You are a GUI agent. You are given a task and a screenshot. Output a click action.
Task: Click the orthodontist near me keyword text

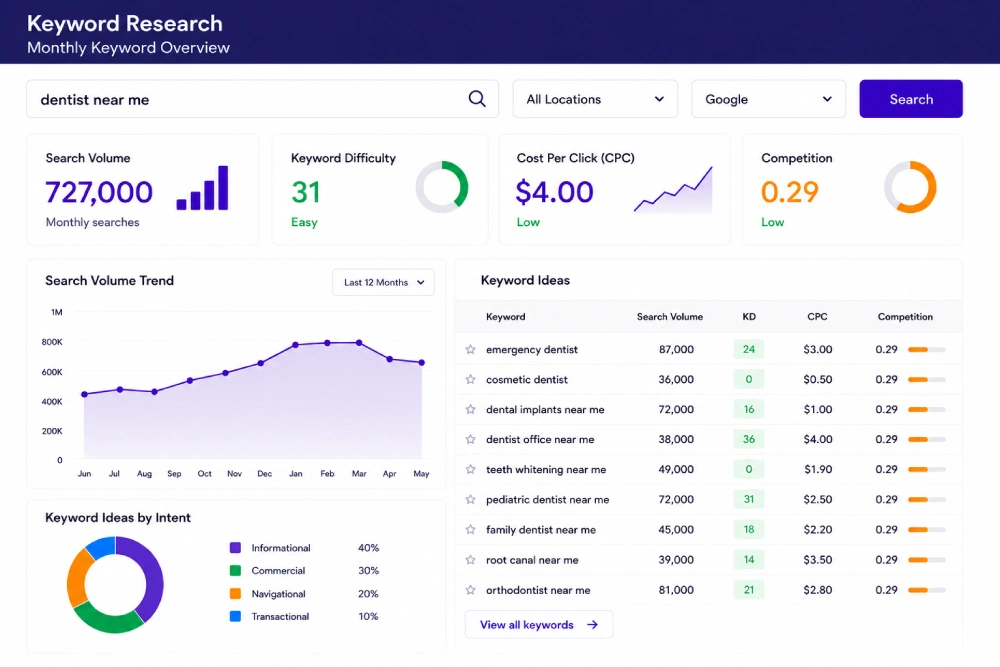point(538,590)
